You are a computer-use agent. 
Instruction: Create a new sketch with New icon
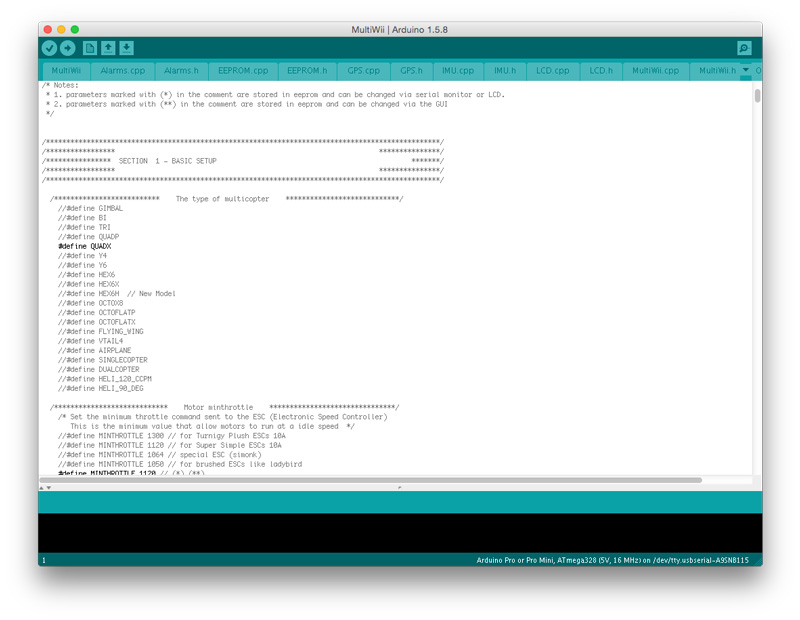coord(90,48)
